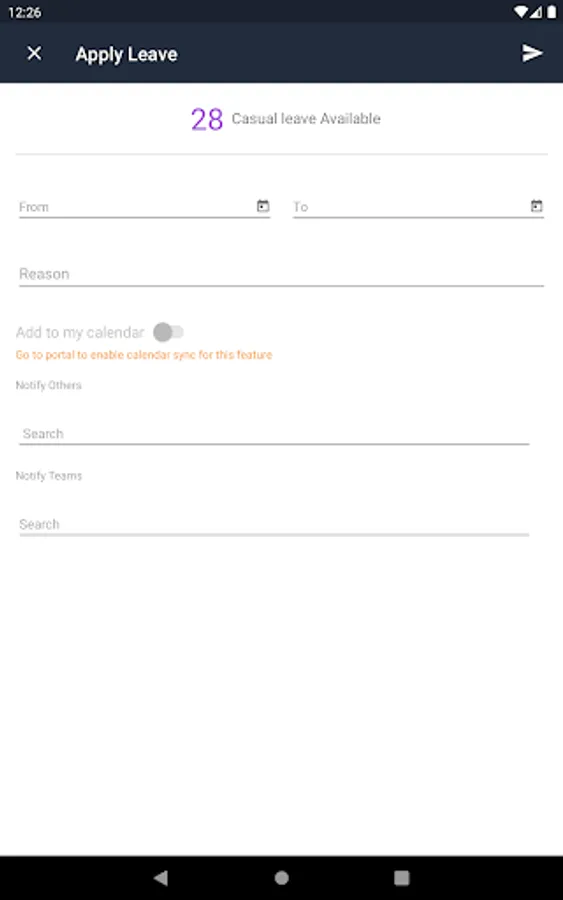This screenshot has height=900, width=563.
Task: Focus the To date field
Action: click(418, 207)
